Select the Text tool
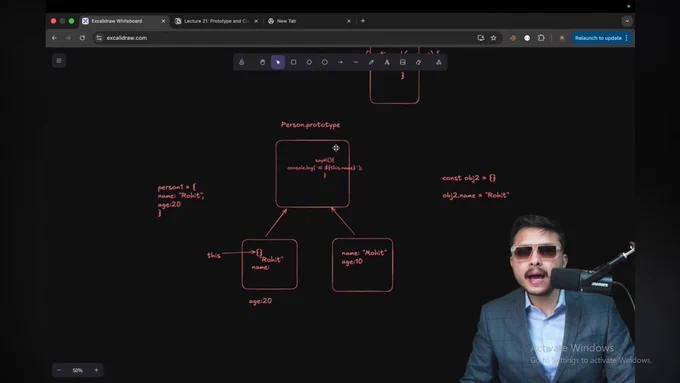The width and height of the screenshot is (680, 383). [387, 62]
